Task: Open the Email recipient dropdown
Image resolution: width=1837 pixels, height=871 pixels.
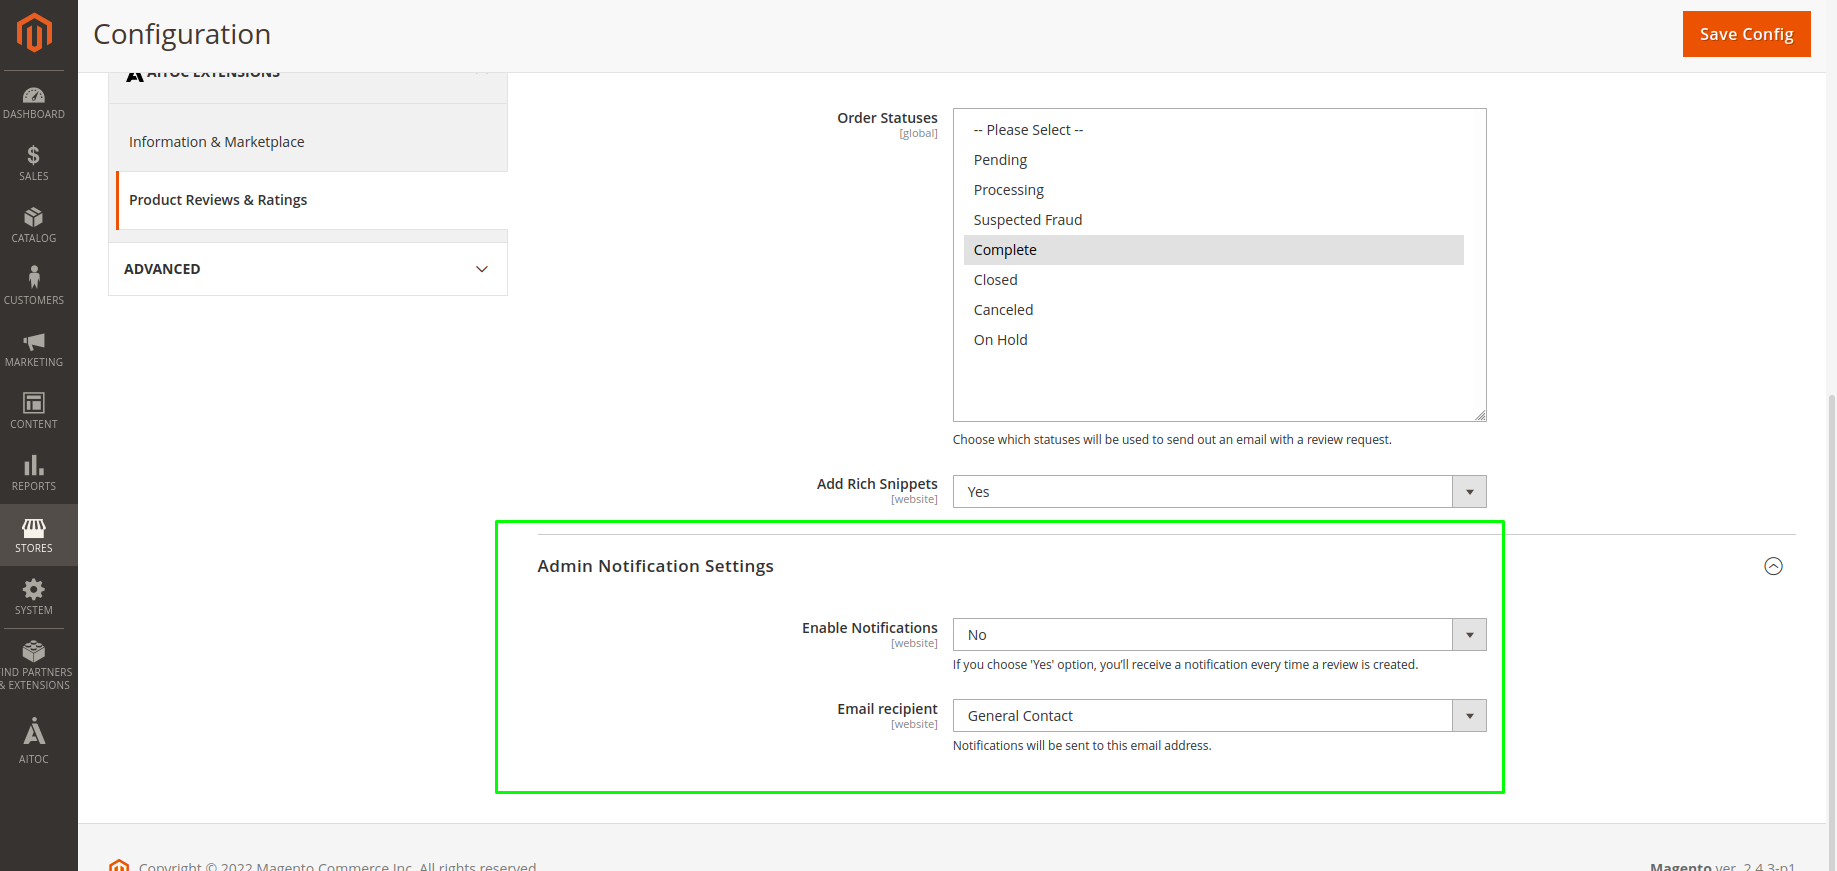Action: pos(1219,716)
